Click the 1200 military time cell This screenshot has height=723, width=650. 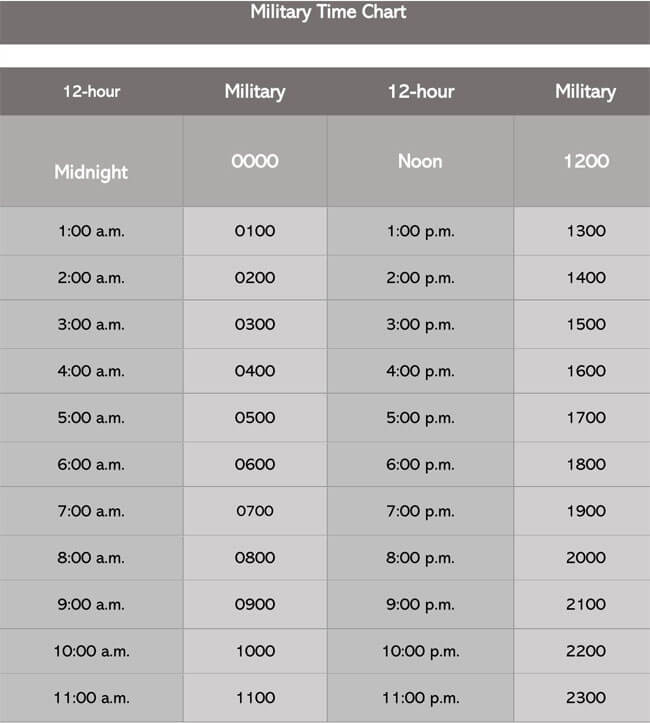(585, 161)
